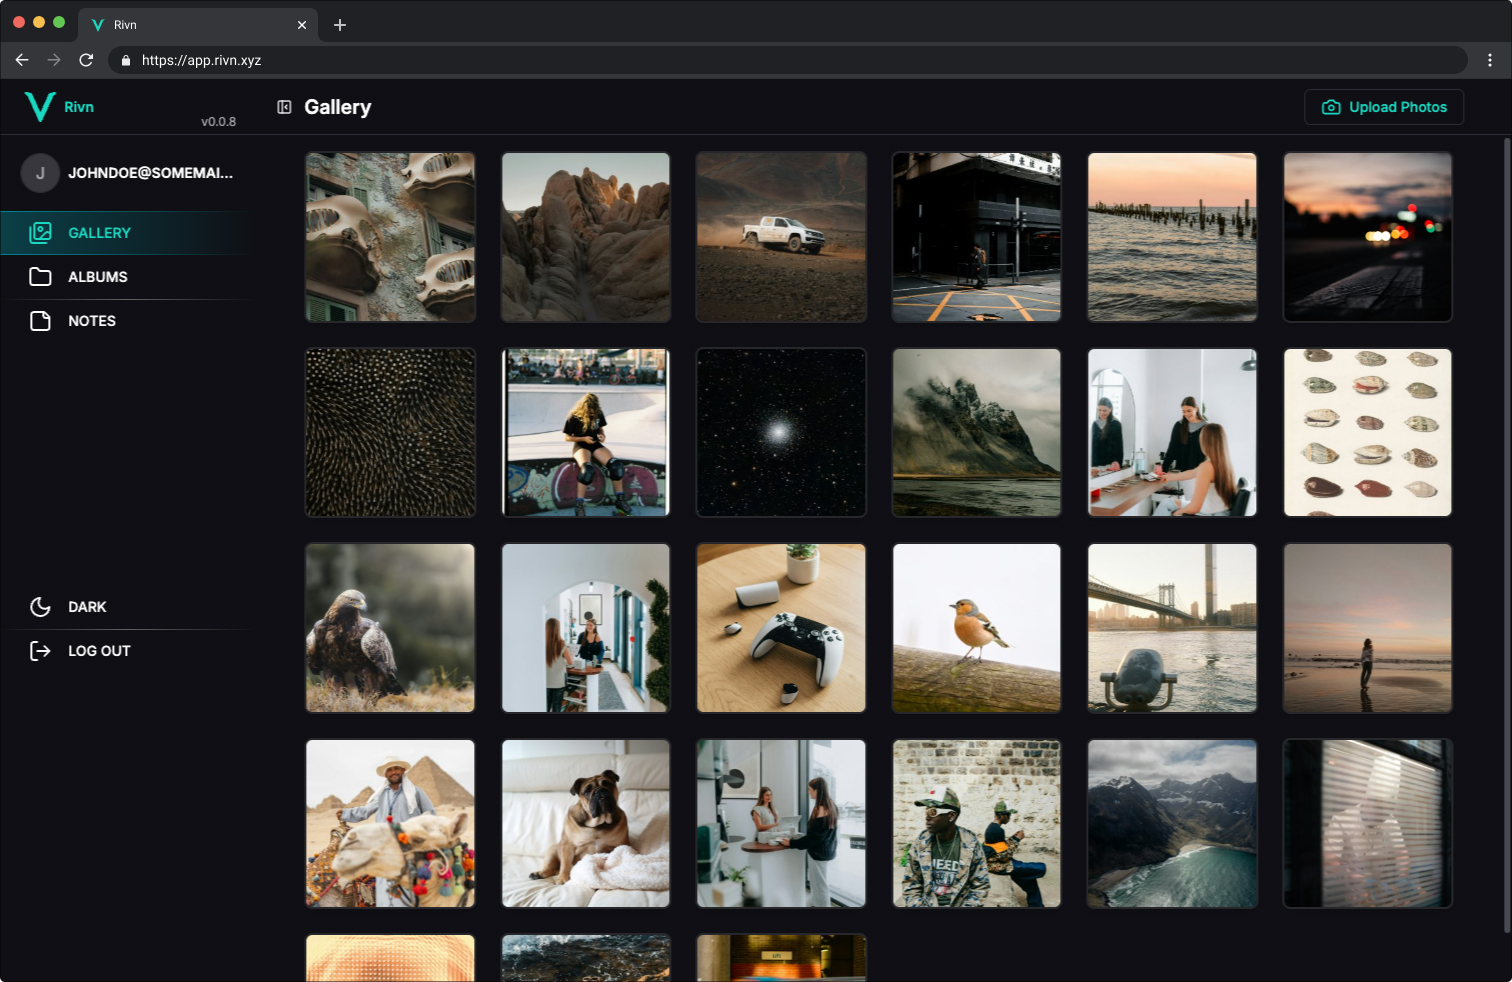
Task: Open the bulldog on bed photo
Action: click(x=586, y=823)
